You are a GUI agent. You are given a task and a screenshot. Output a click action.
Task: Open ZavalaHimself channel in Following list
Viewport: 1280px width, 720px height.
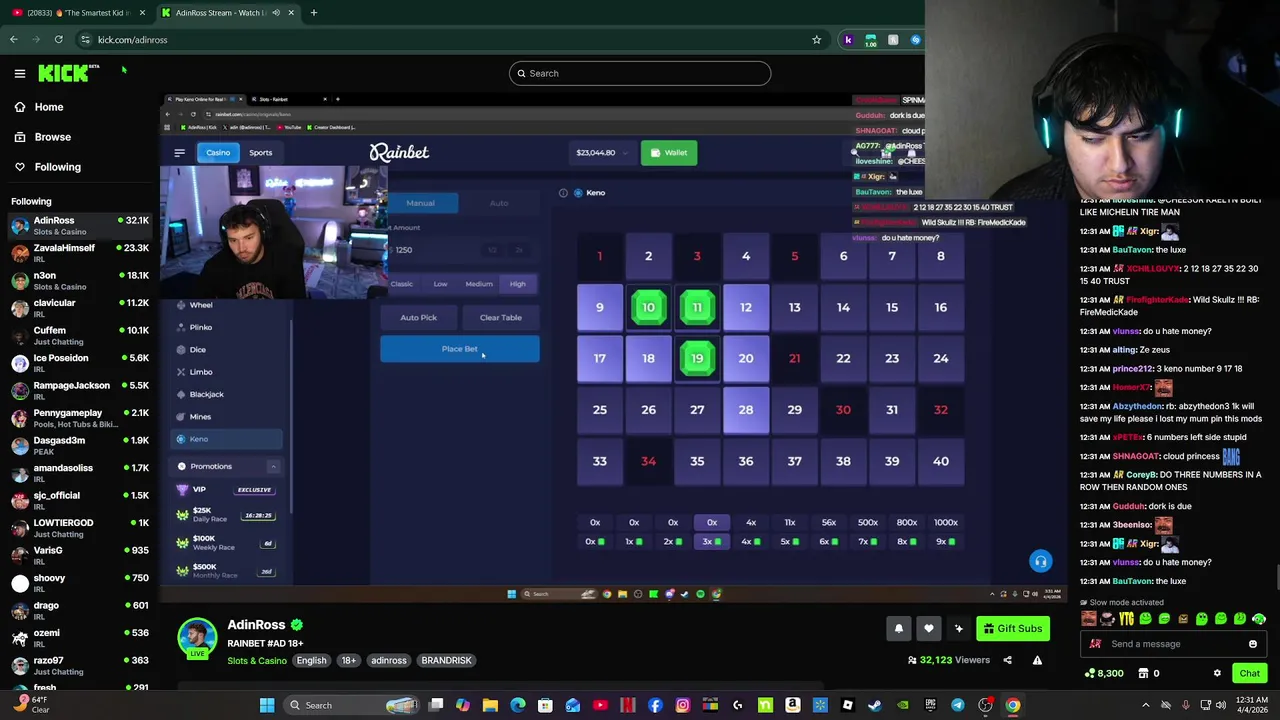pyautogui.click(x=80, y=253)
